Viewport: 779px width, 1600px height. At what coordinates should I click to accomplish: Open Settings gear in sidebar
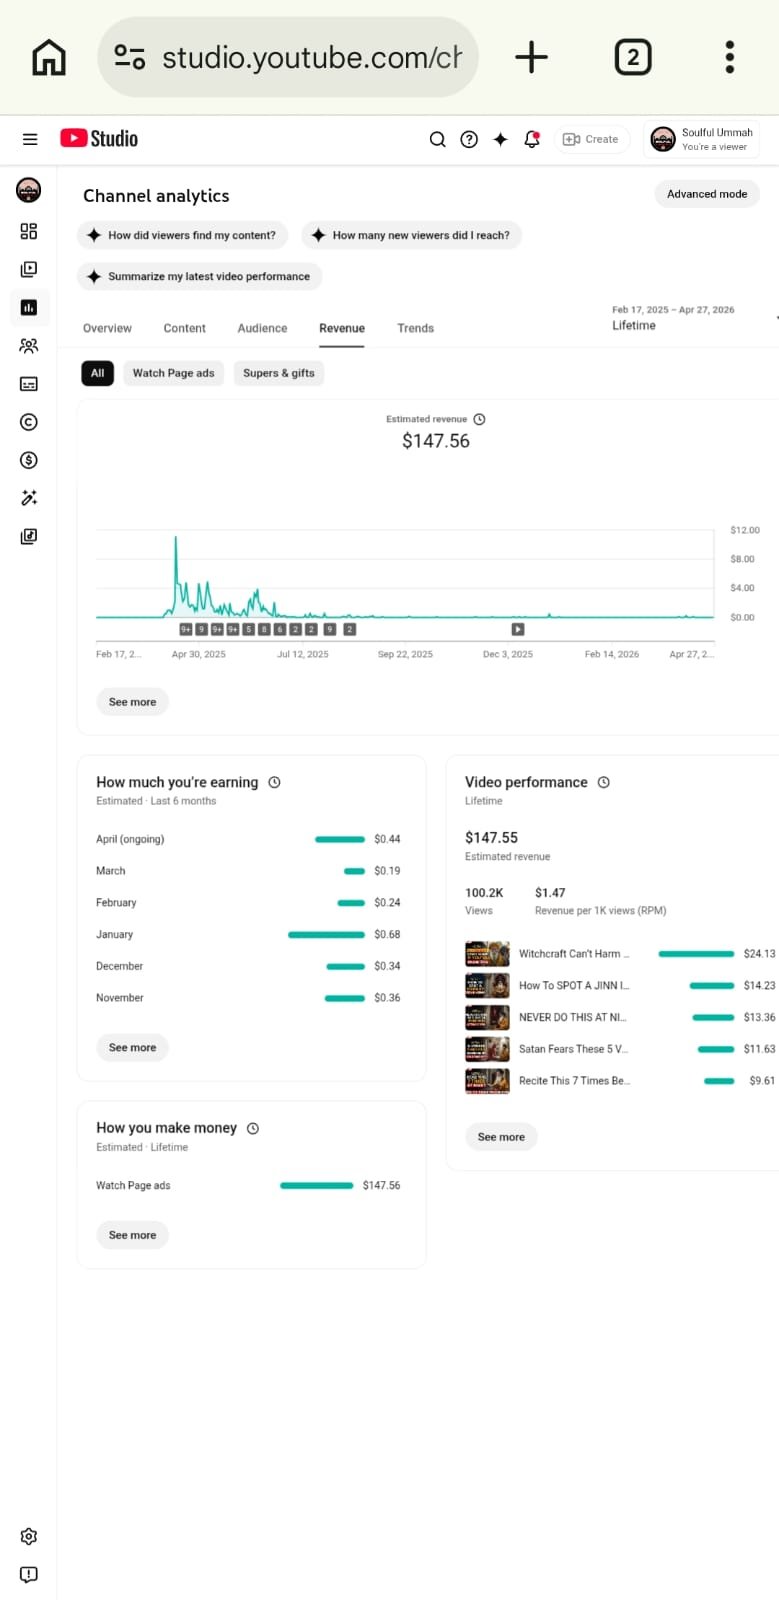point(29,1536)
